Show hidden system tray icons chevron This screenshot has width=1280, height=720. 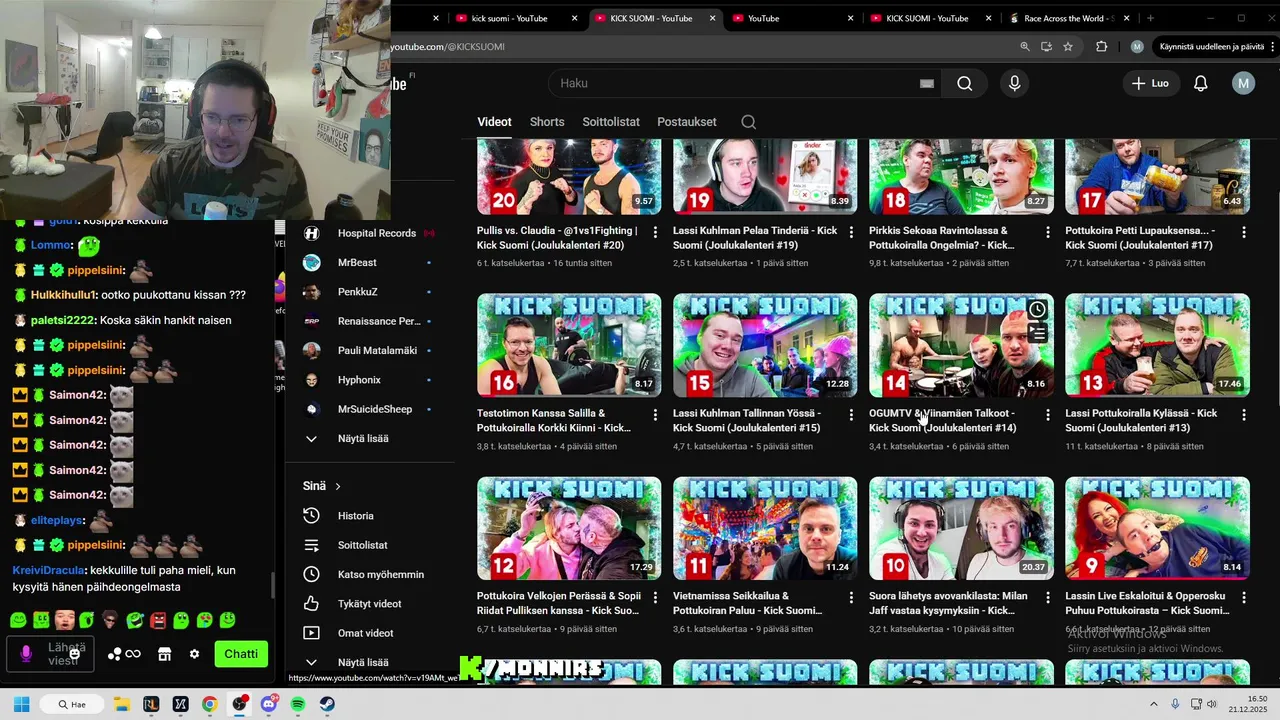point(1153,704)
